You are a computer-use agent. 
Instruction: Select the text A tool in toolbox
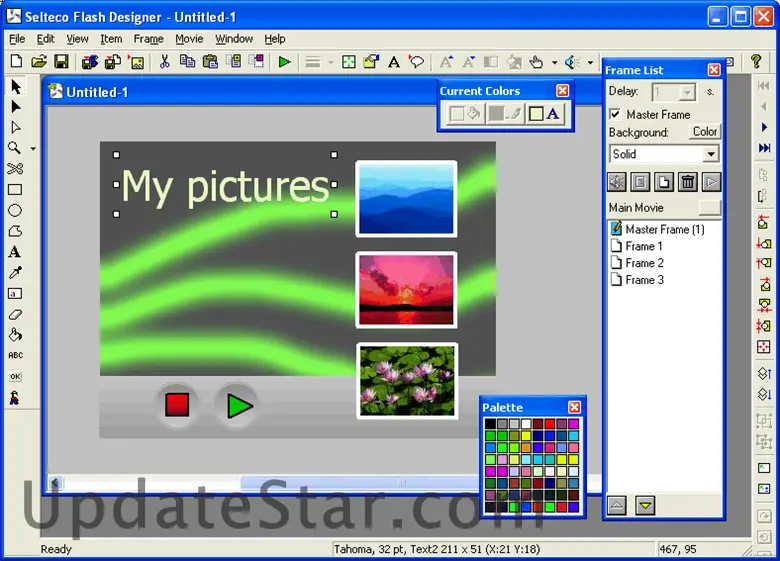[15, 252]
